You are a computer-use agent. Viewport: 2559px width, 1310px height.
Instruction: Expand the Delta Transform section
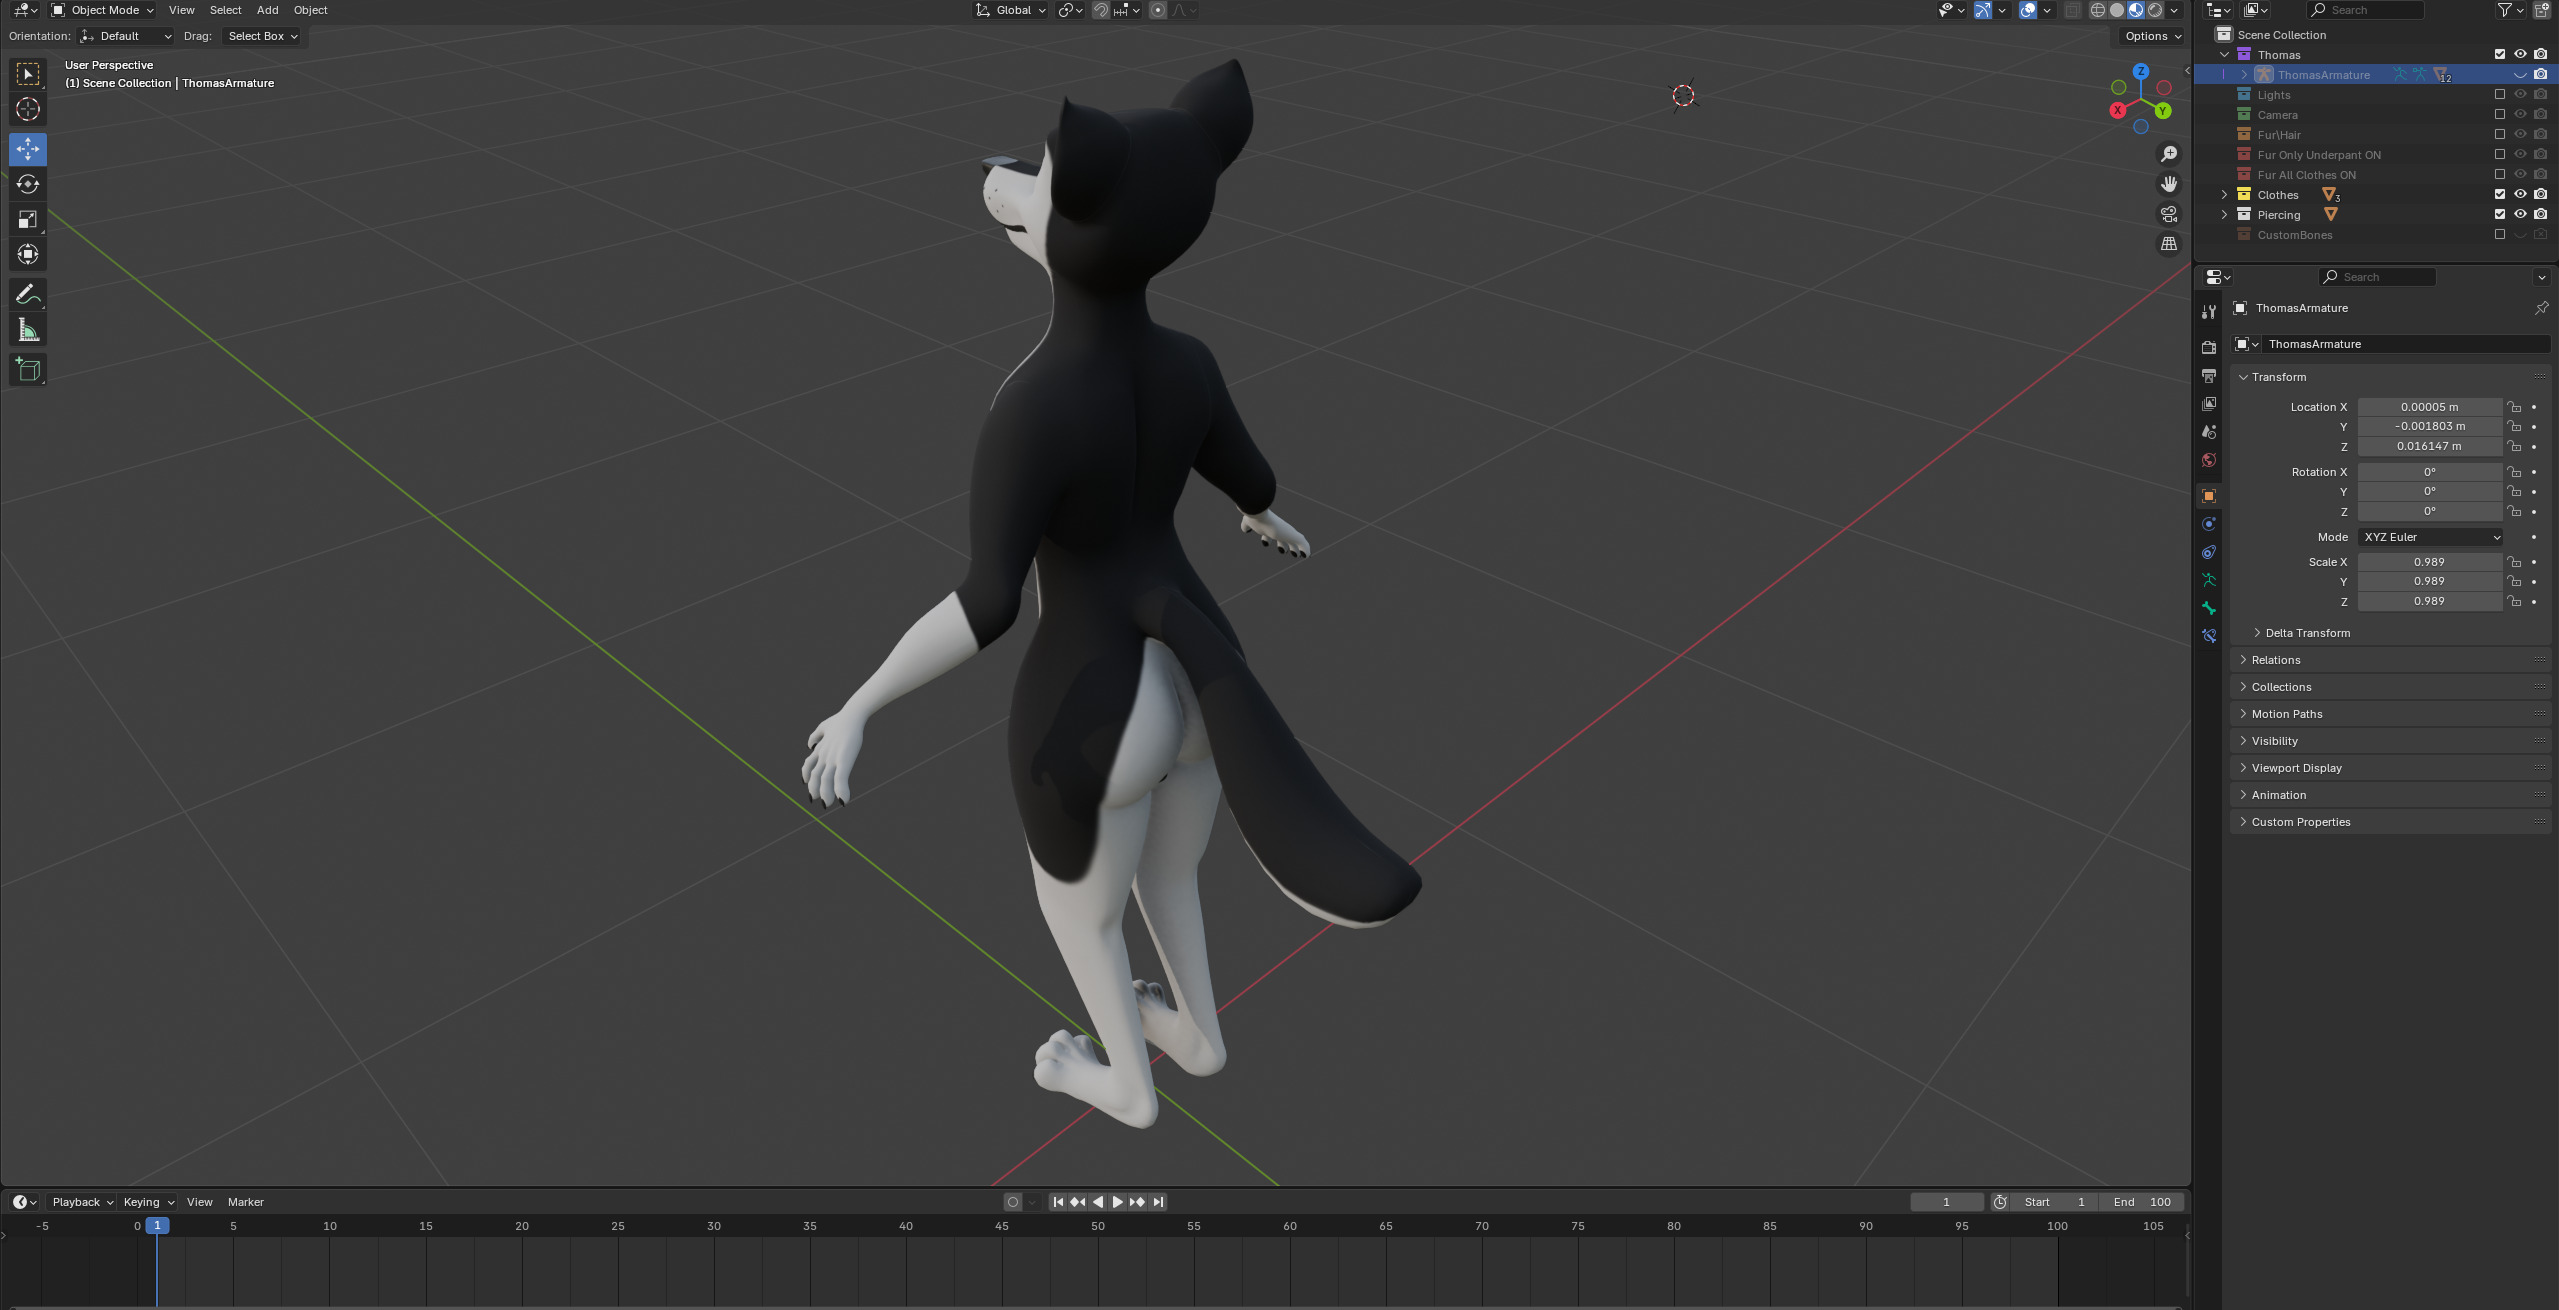point(2307,633)
